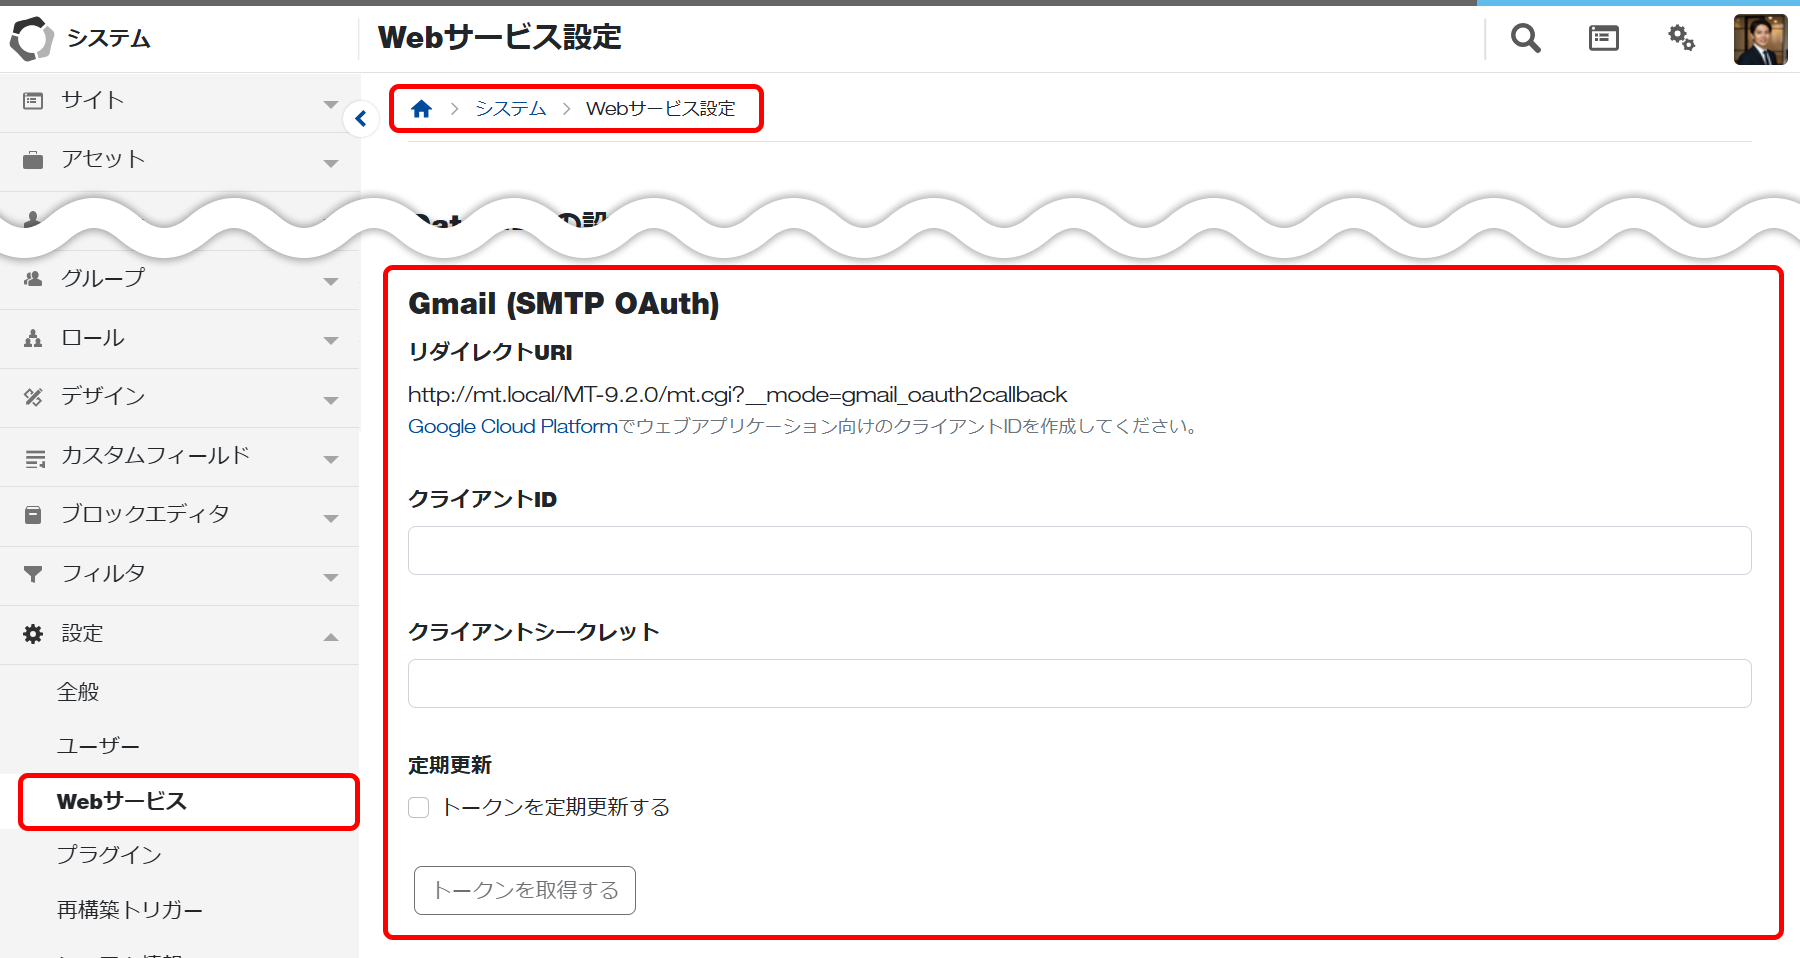Open the プラグイン settings page

click(x=109, y=855)
